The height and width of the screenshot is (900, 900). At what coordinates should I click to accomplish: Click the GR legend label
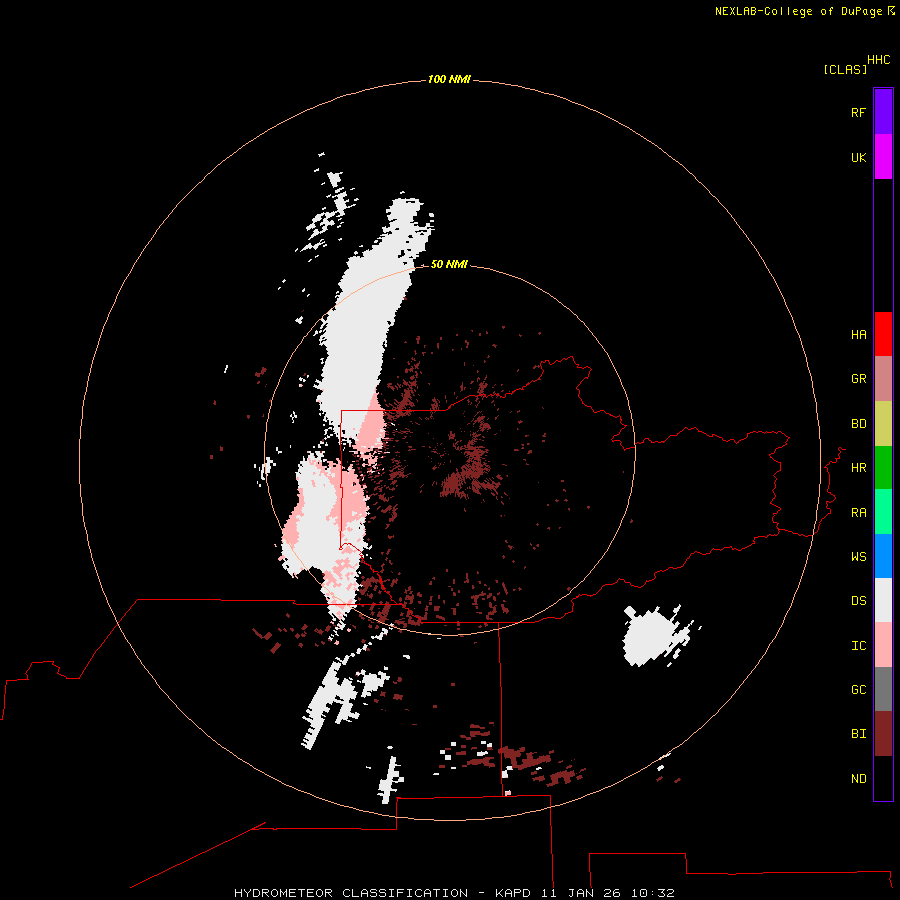point(858,379)
